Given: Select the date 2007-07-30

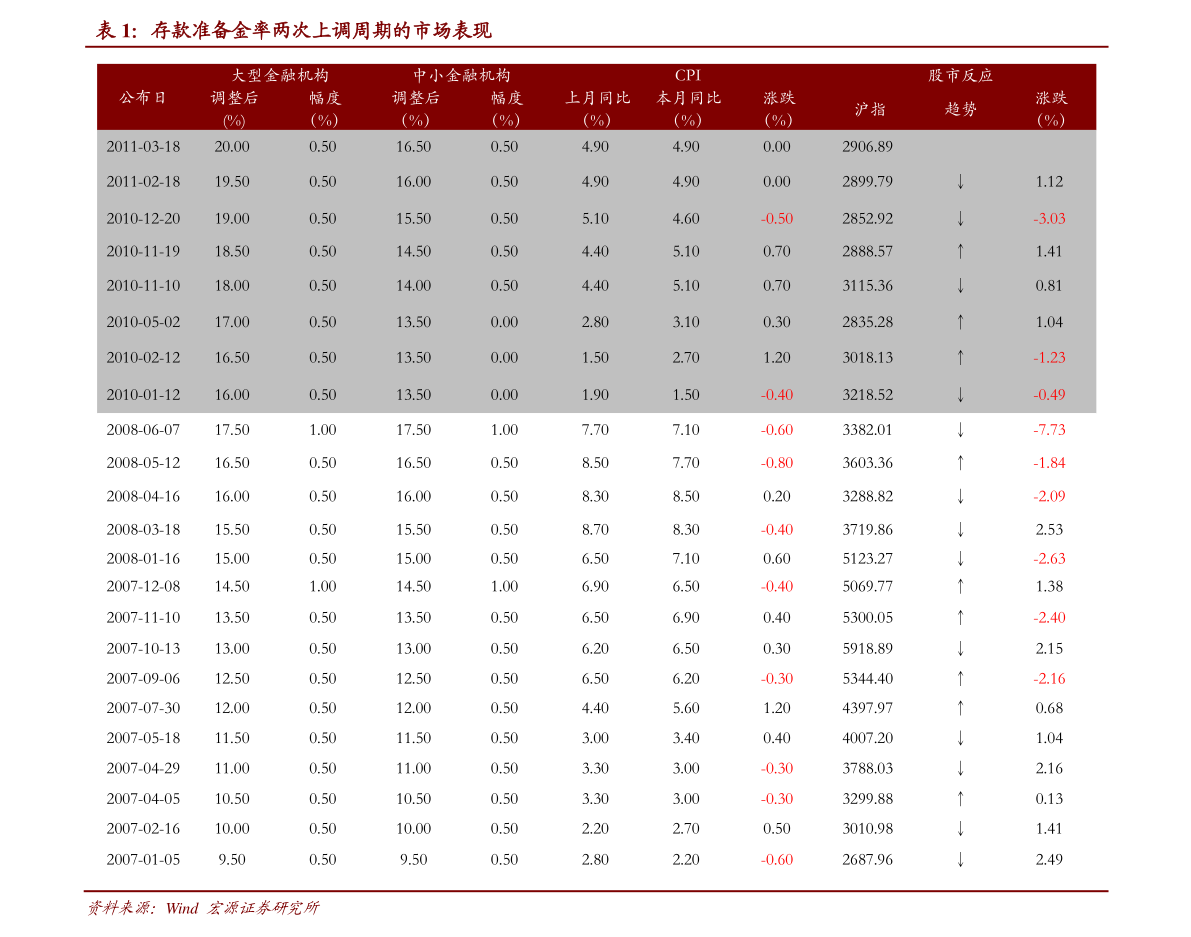Looking at the screenshot, I should pos(144,708).
